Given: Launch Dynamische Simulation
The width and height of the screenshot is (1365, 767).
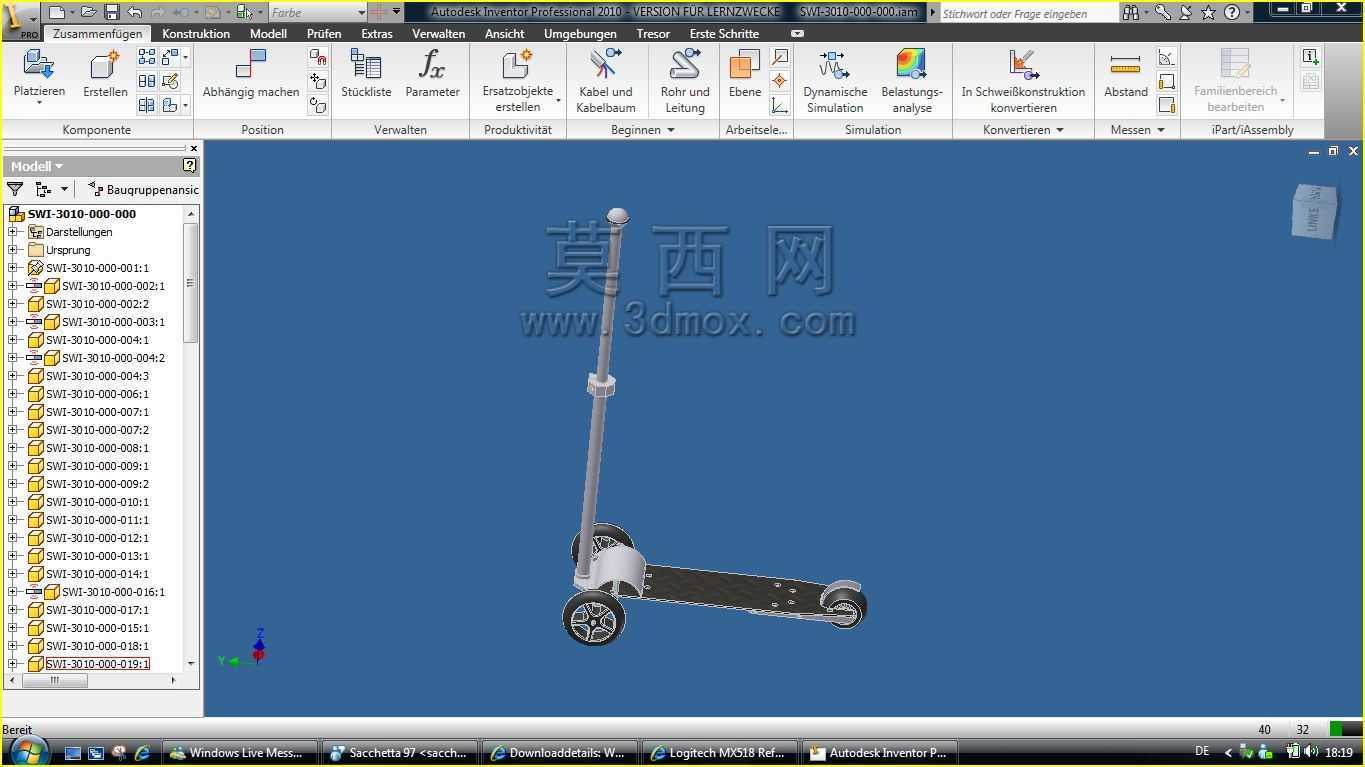Looking at the screenshot, I should 835,82.
